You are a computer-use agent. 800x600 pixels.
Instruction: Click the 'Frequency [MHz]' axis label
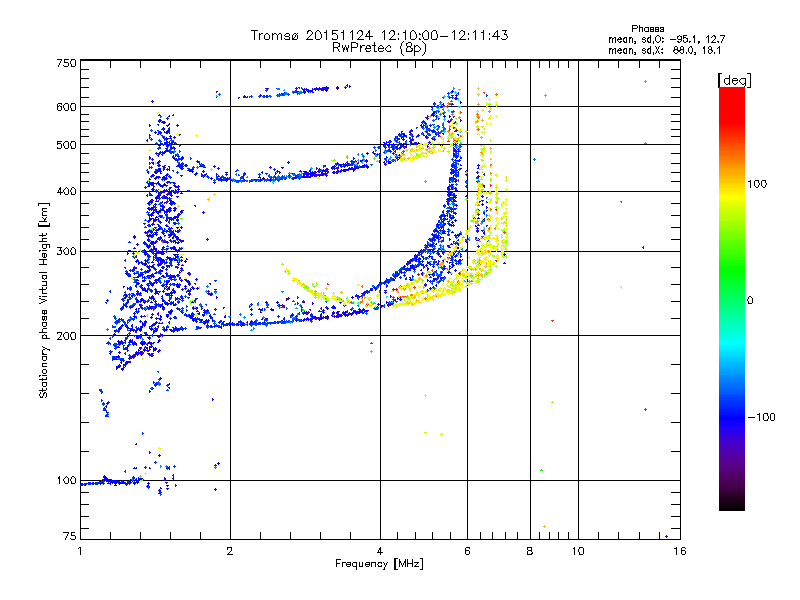coord(379,564)
